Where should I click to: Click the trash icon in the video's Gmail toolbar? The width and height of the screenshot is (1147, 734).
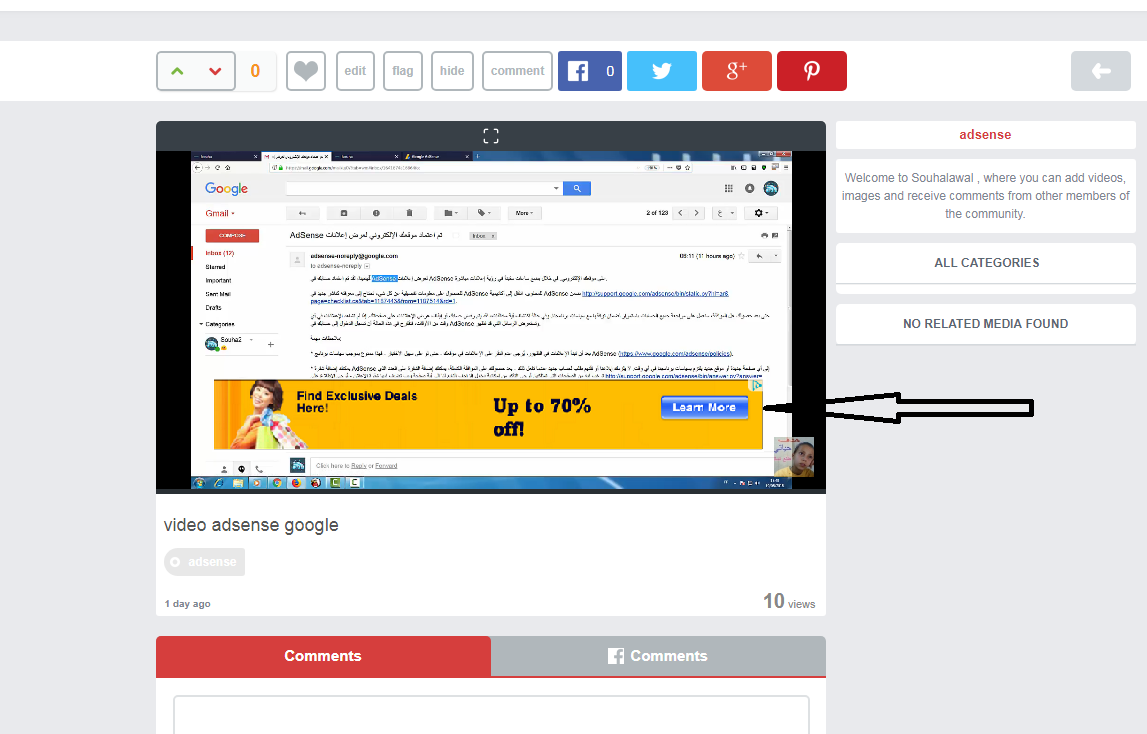(x=409, y=213)
